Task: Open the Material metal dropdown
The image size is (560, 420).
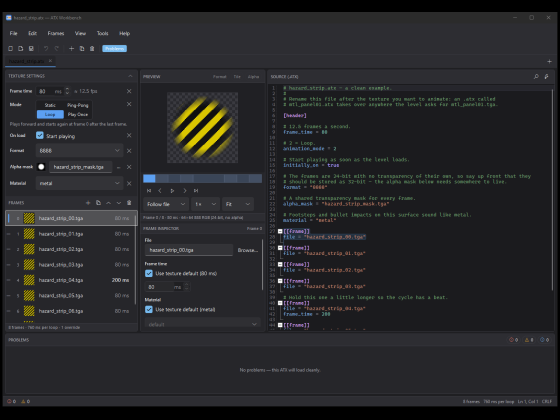Action: coord(80,183)
